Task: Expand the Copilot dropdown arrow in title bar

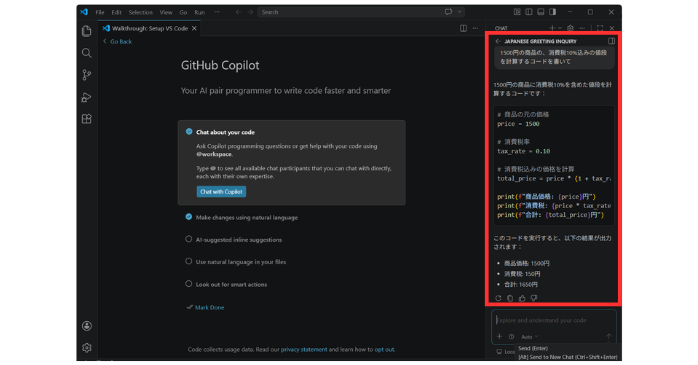Action: pyautogui.click(x=459, y=12)
